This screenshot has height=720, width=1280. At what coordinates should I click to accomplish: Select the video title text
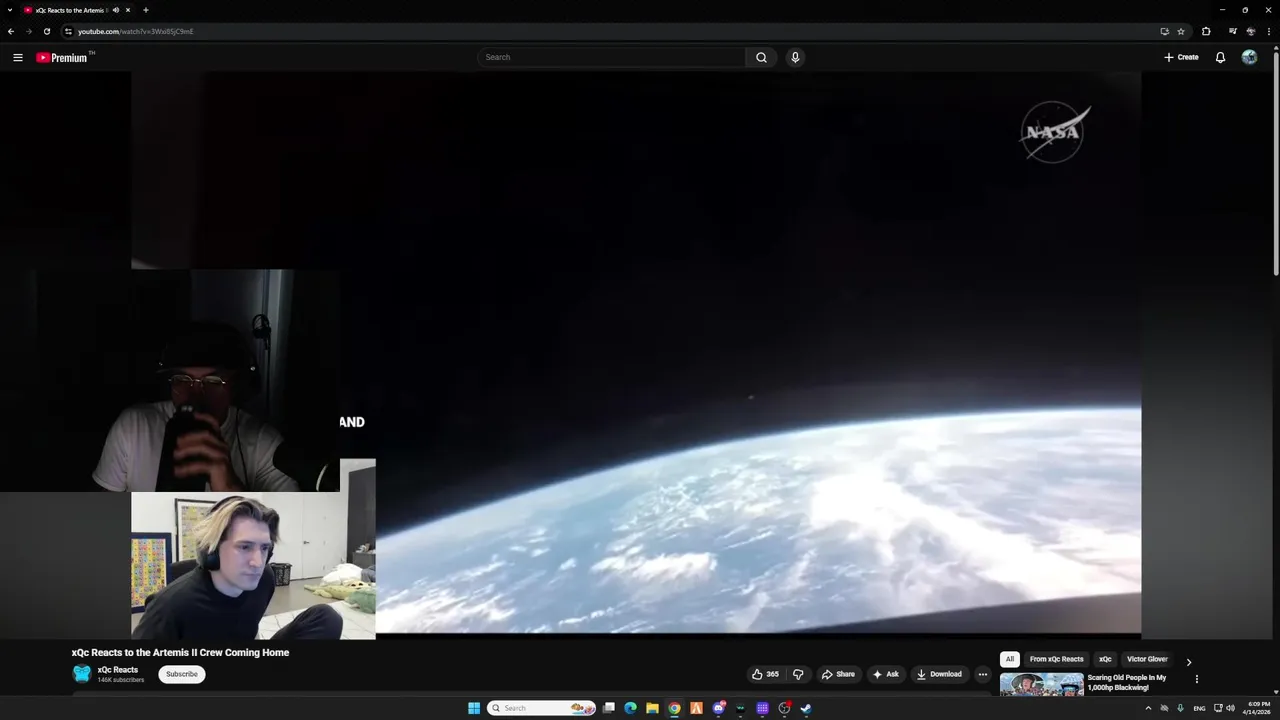click(x=180, y=652)
